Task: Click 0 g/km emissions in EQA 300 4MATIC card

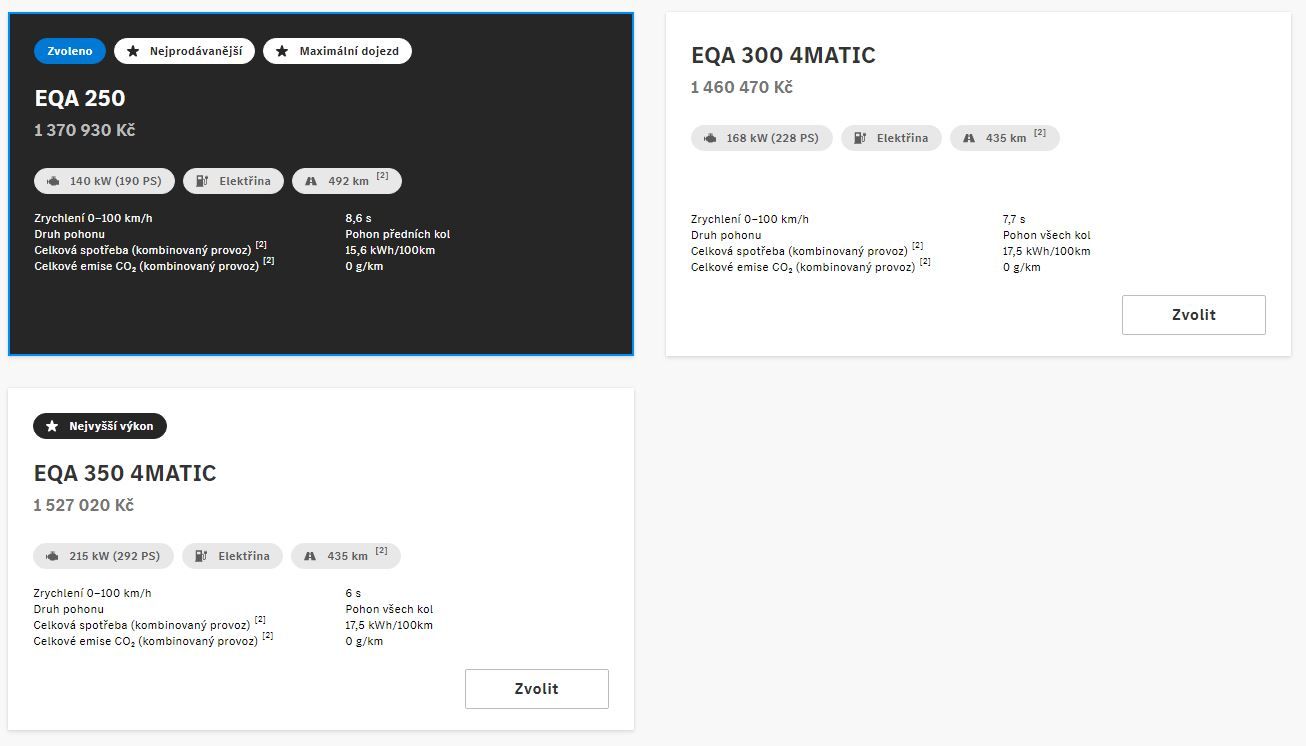Action: (x=1021, y=267)
